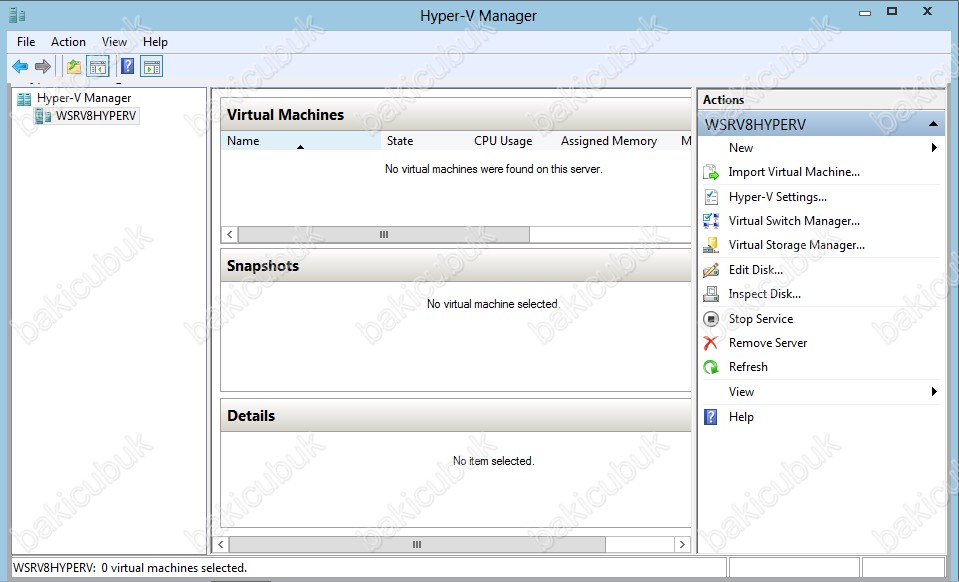The image size is (959, 582).
Task: Minimize the Hyper-V Manager window
Action: click(x=865, y=13)
